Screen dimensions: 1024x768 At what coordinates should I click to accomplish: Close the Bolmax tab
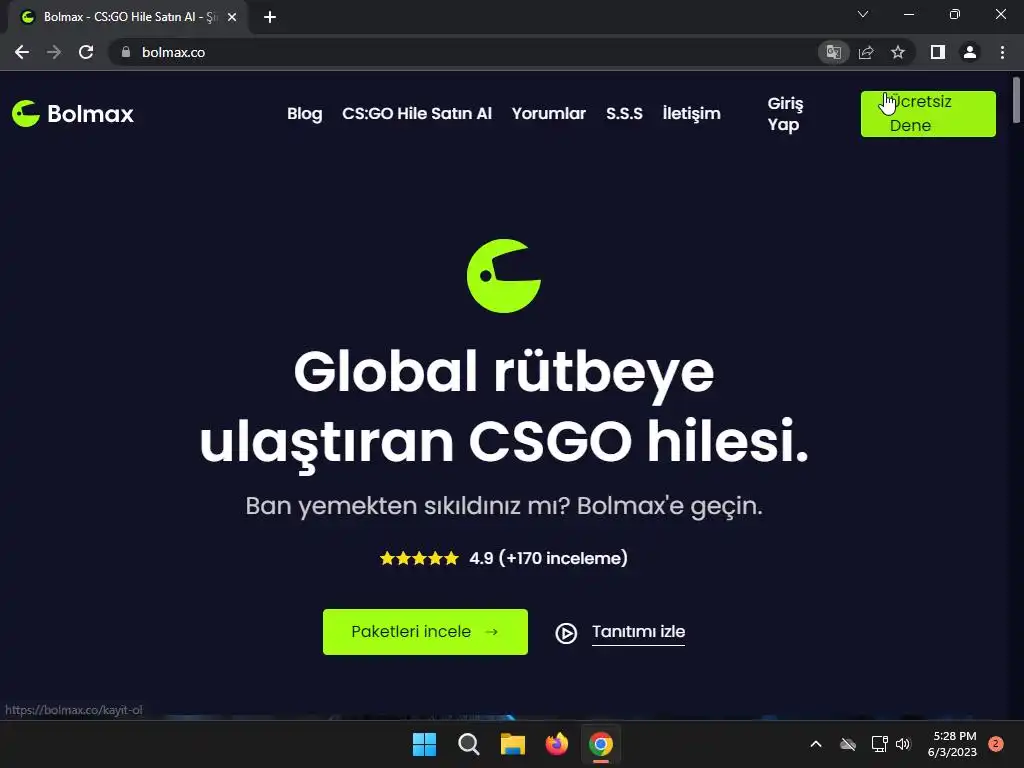click(x=232, y=17)
